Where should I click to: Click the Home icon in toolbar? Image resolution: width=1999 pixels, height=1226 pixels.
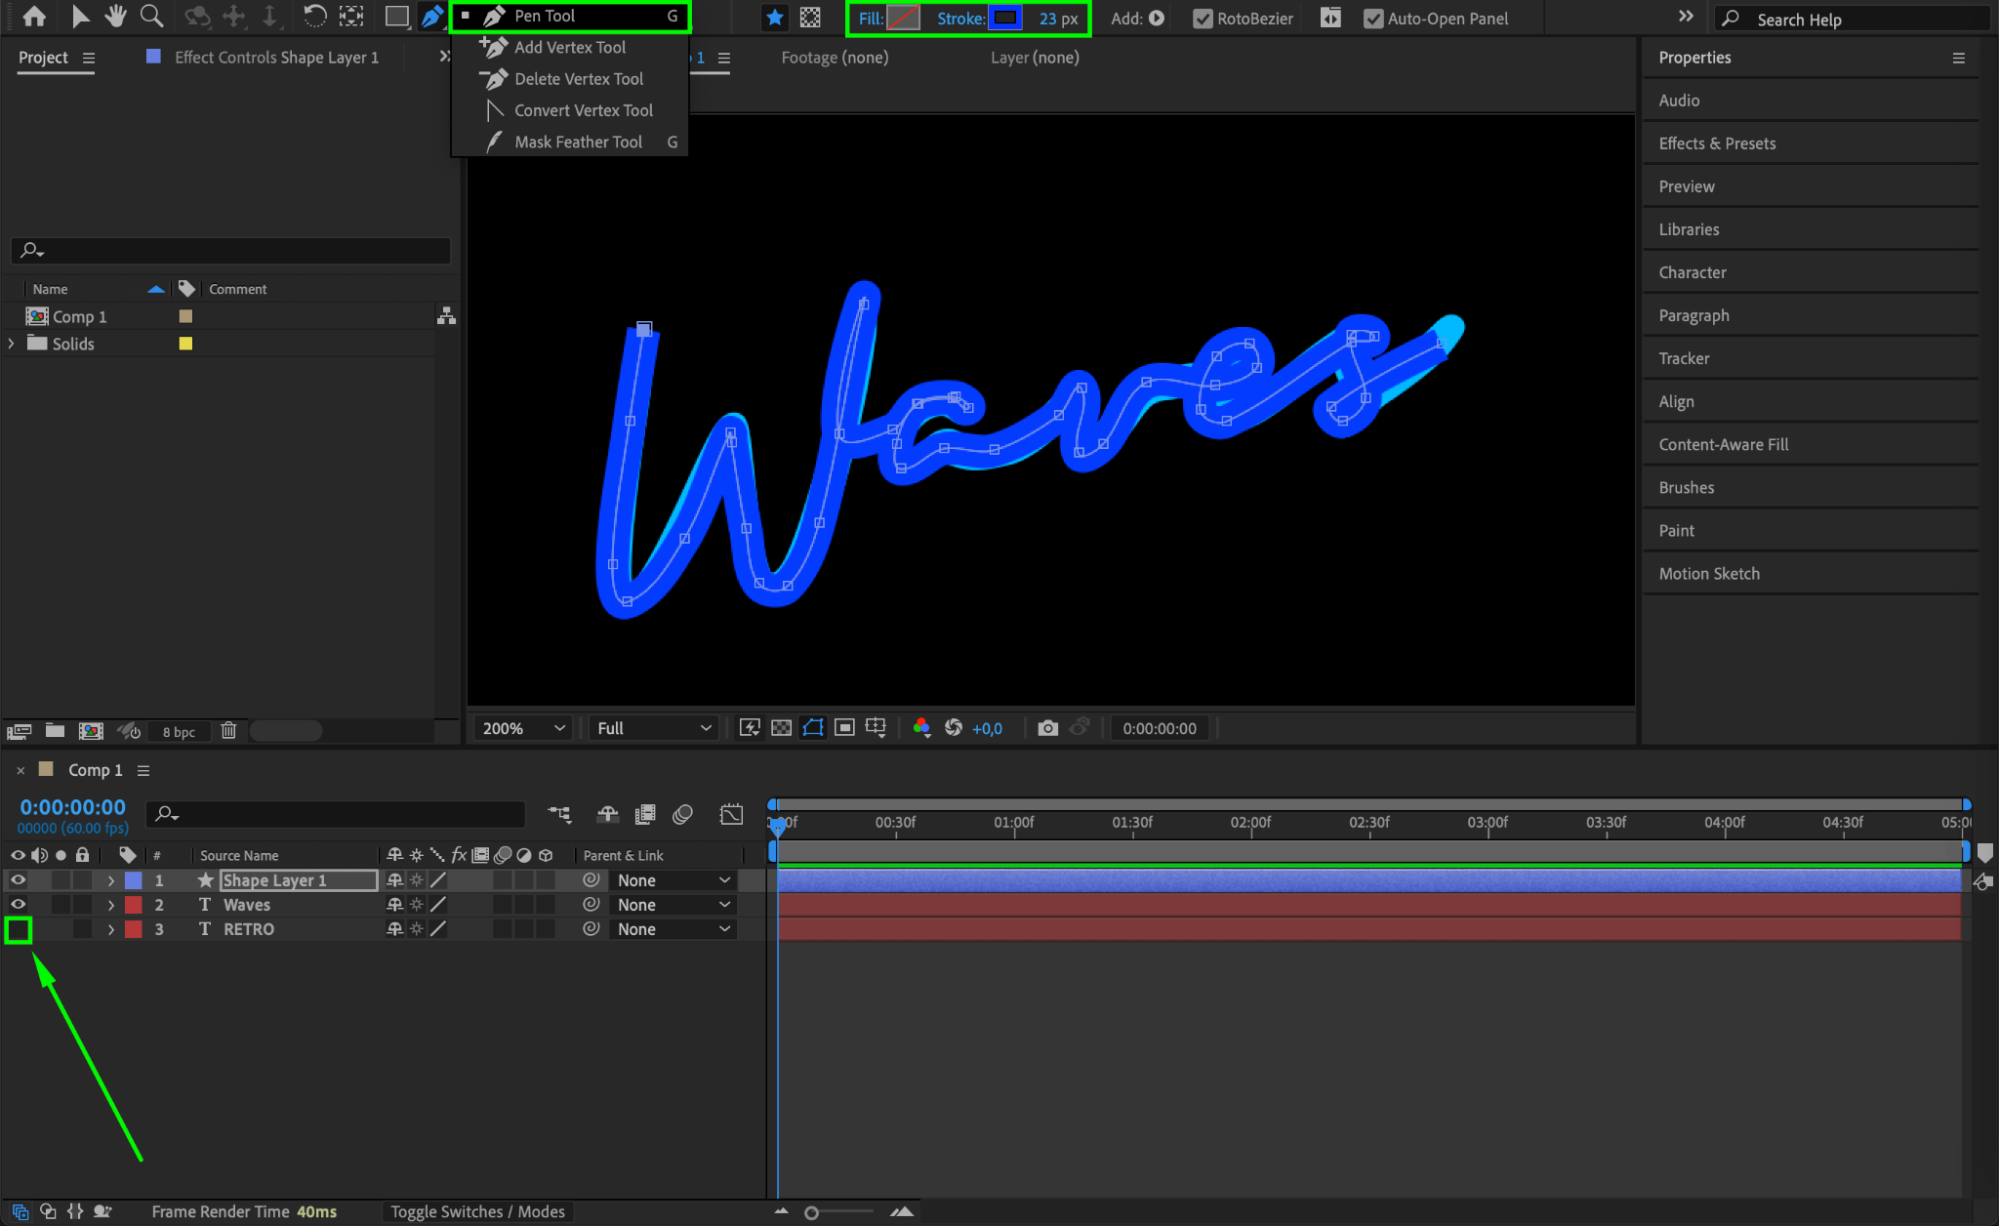coord(34,16)
